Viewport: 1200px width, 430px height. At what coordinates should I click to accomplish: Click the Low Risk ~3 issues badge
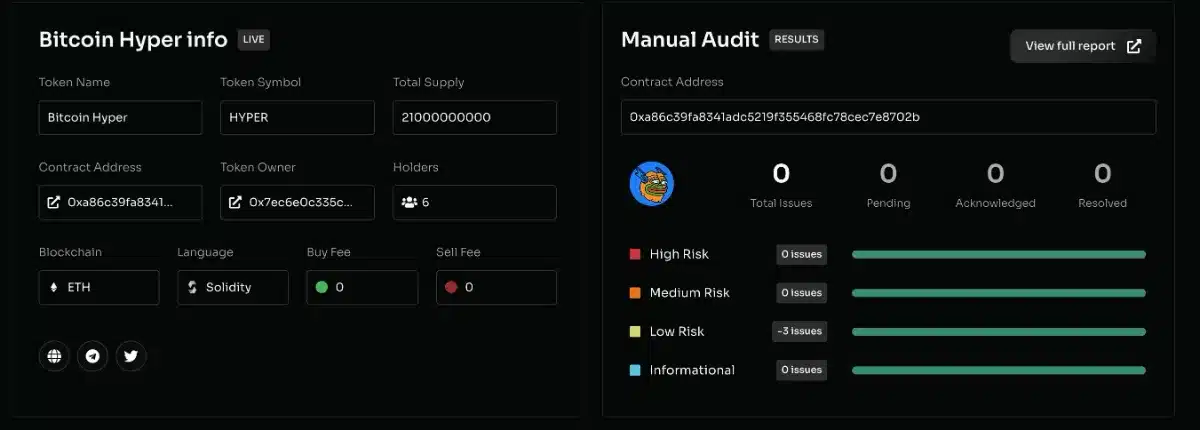(x=799, y=331)
